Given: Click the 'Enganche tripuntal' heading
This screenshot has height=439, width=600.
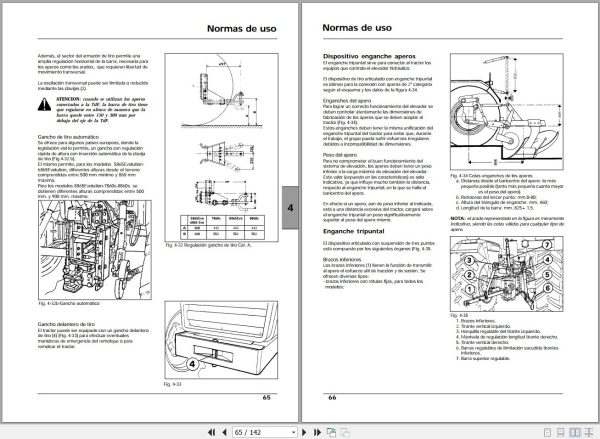Looking at the screenshot, I should pyautogui.click(x=353, y=231).
